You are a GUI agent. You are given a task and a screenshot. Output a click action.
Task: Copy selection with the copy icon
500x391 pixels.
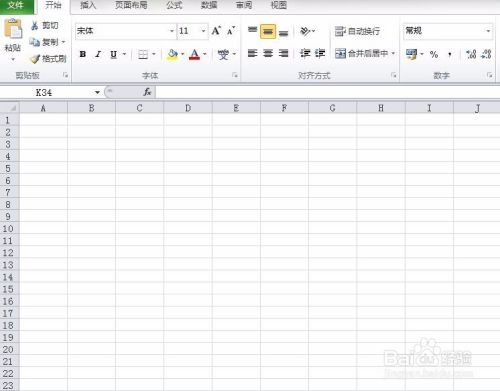pos(34,42)
